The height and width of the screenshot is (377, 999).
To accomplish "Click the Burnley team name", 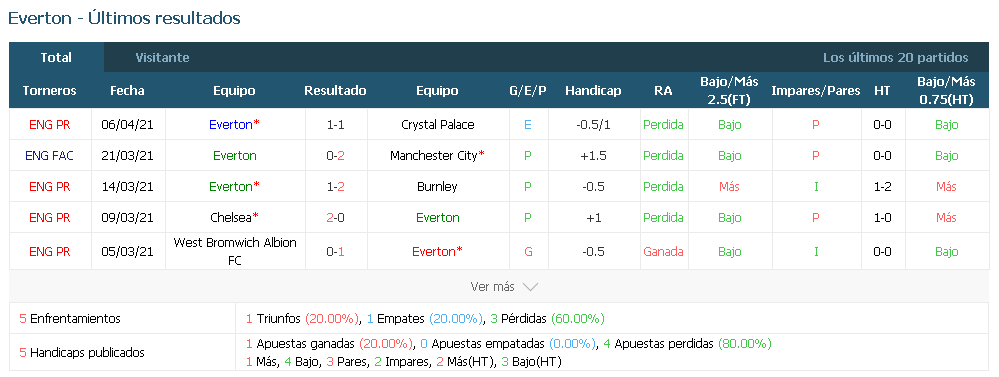I will coord(438,187).
